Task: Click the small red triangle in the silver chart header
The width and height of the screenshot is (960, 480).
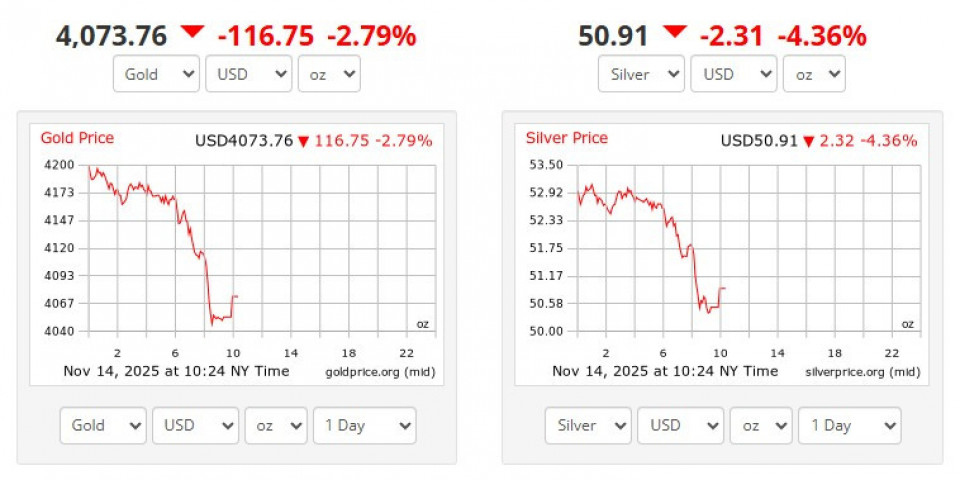Action: tap(808, 141)
